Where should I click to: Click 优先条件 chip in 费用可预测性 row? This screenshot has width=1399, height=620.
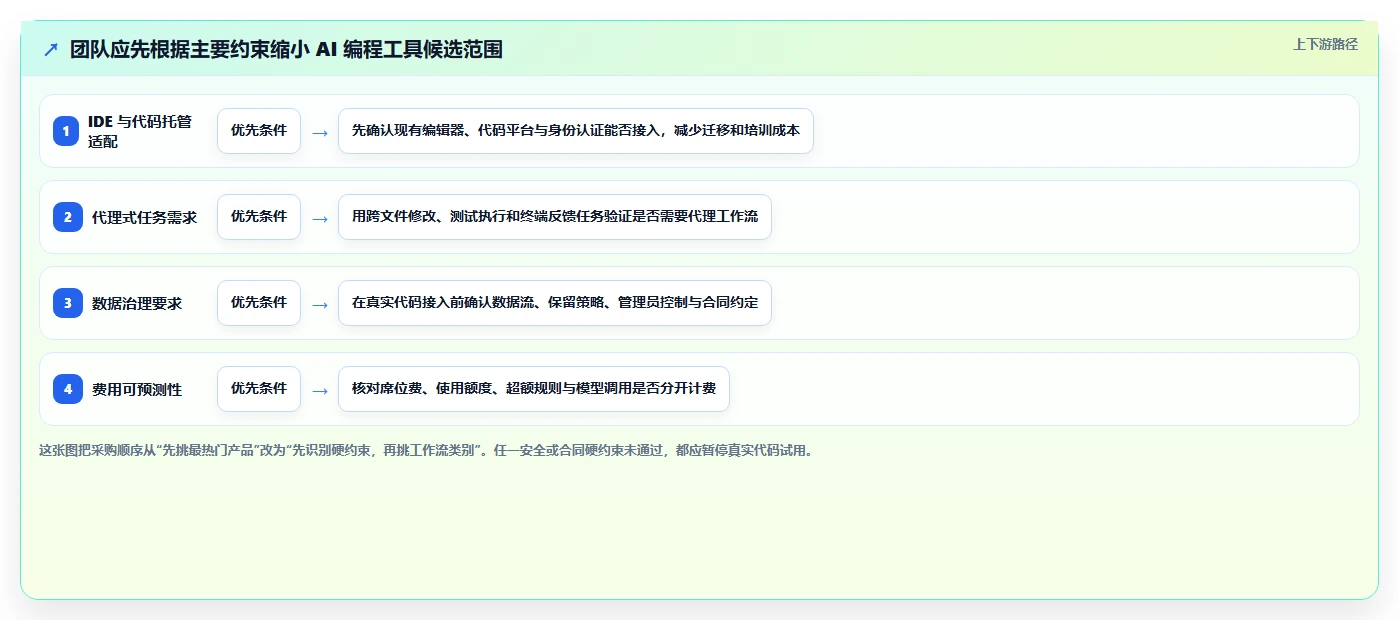coord(259,389)
